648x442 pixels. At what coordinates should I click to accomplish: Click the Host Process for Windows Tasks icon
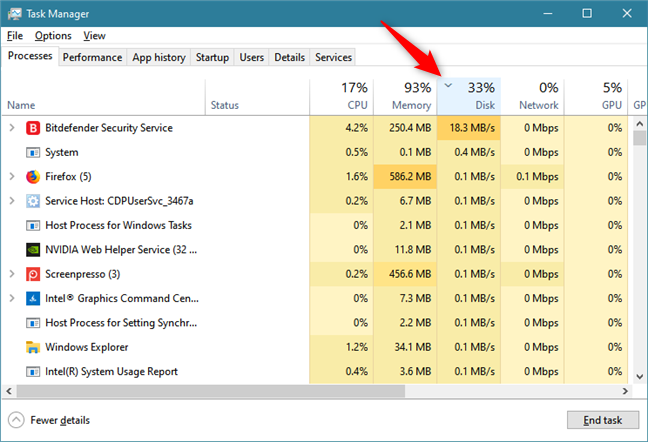click(x=33, y=226)
